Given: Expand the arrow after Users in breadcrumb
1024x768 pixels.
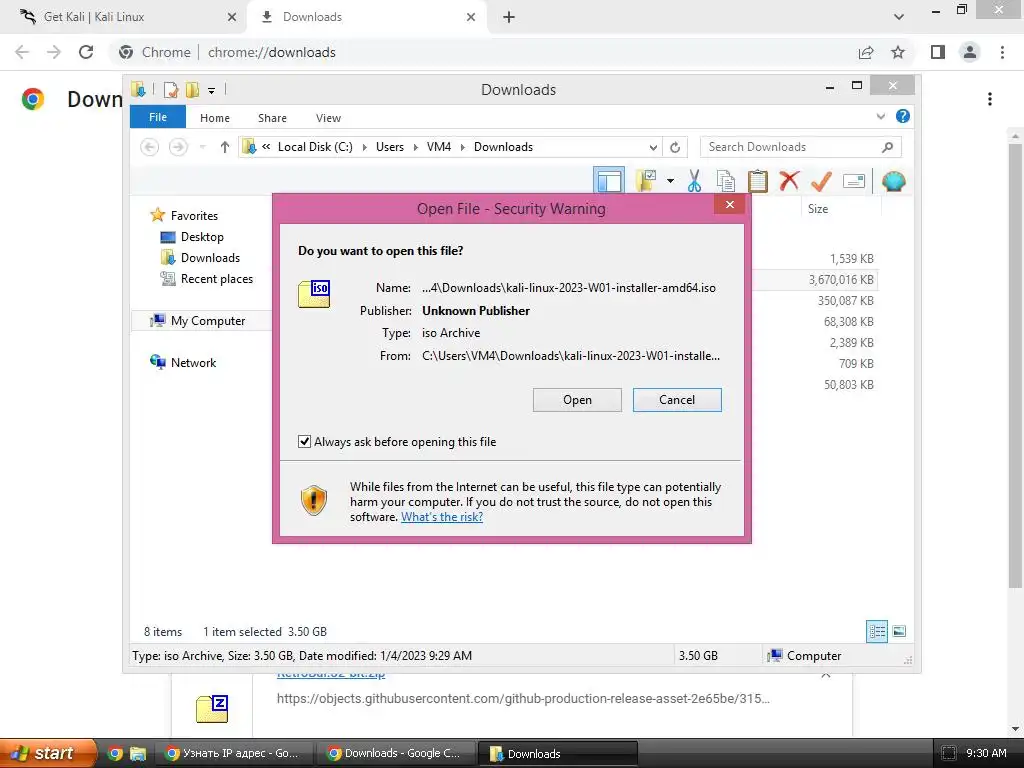Looking at the screenshot, I should pos(415,147).
